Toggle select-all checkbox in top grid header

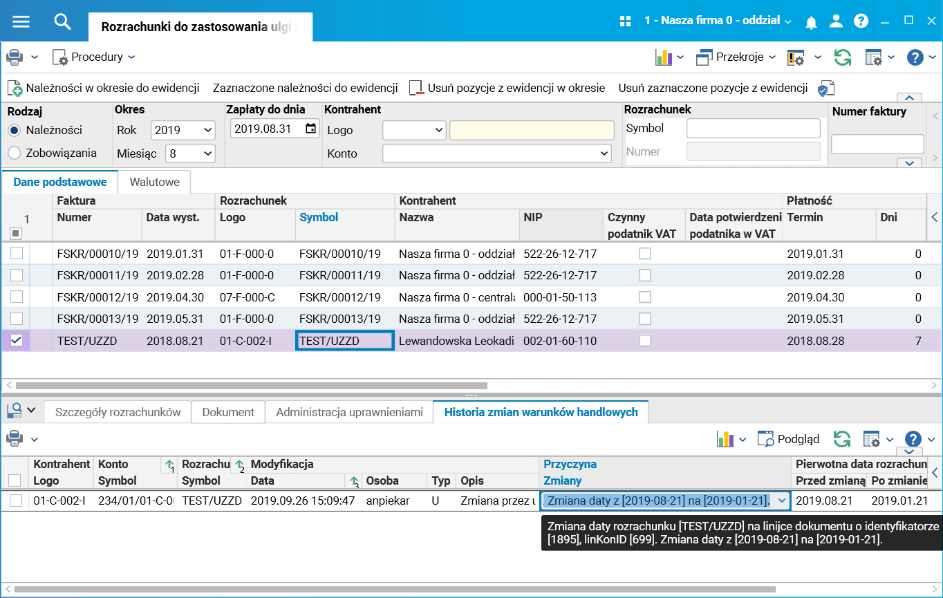16,233
